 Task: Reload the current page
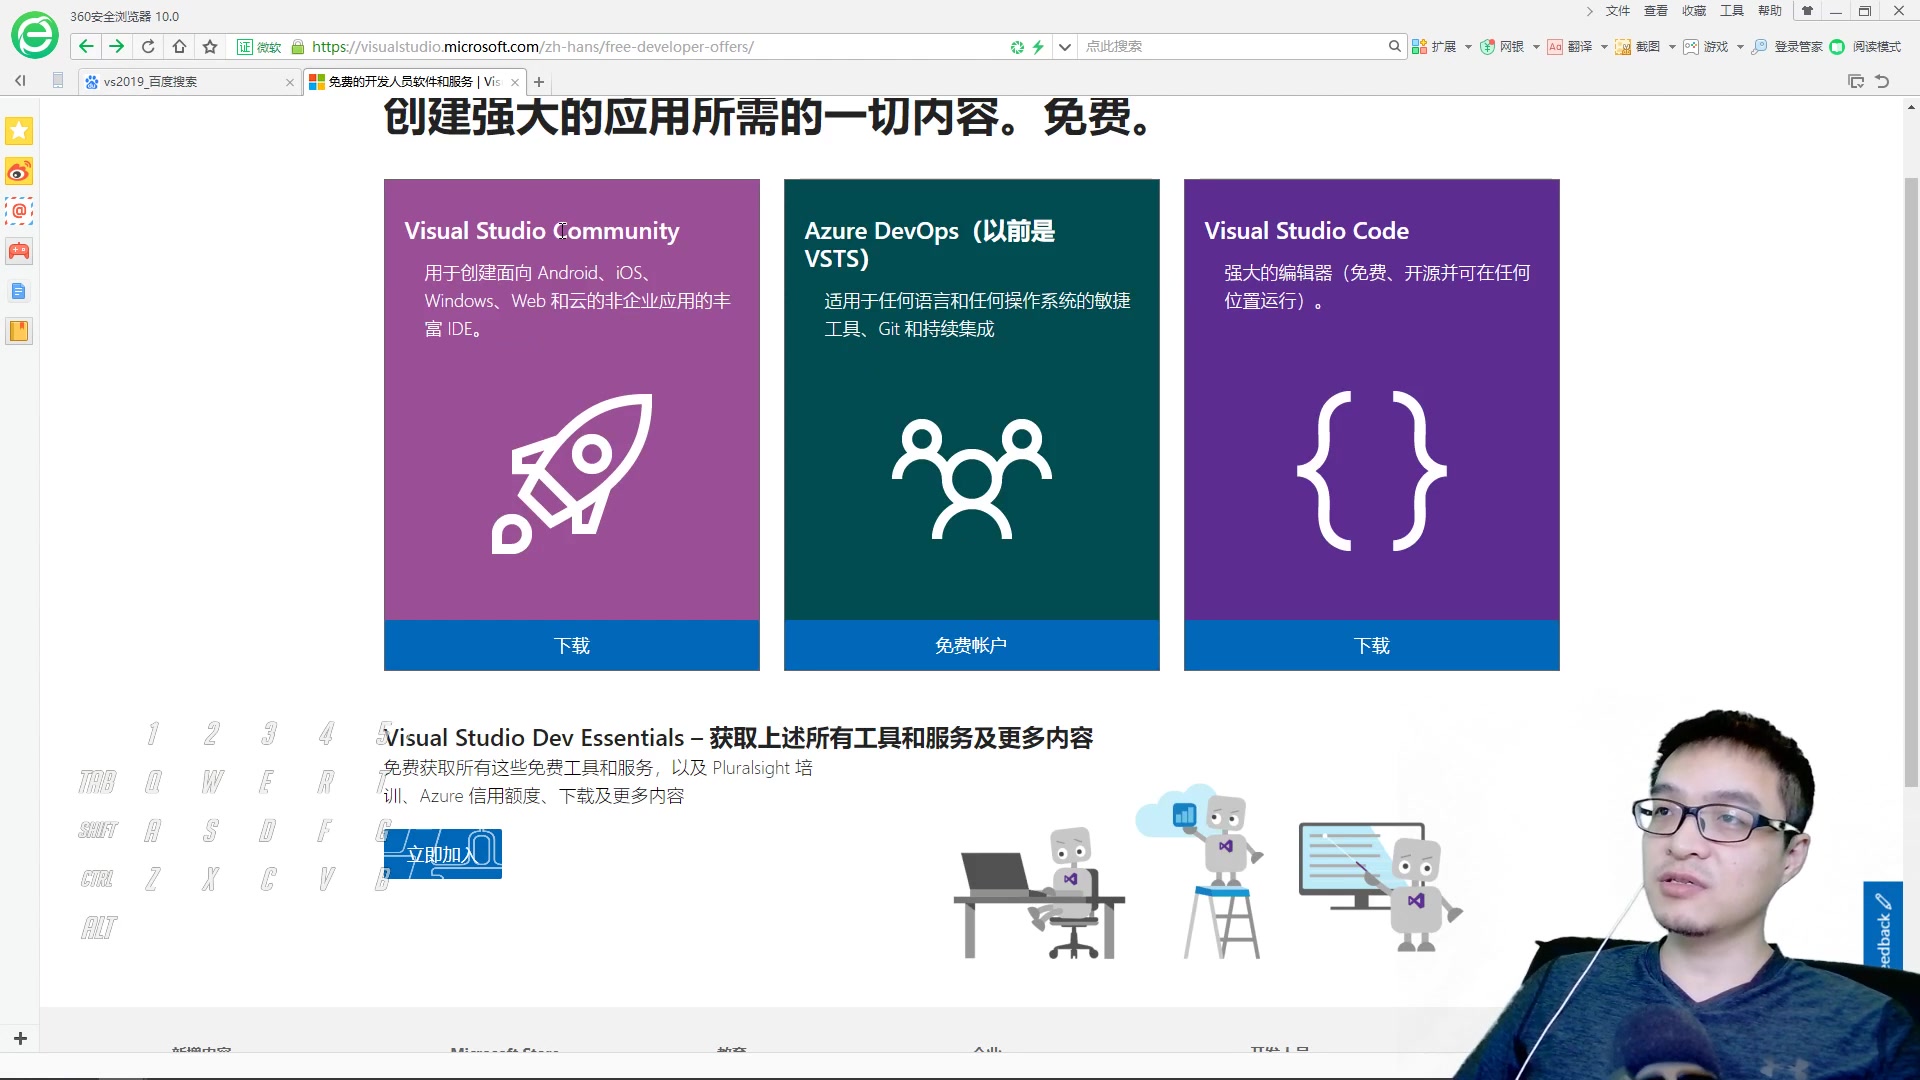pyautogui.click(x=148, y=46)
